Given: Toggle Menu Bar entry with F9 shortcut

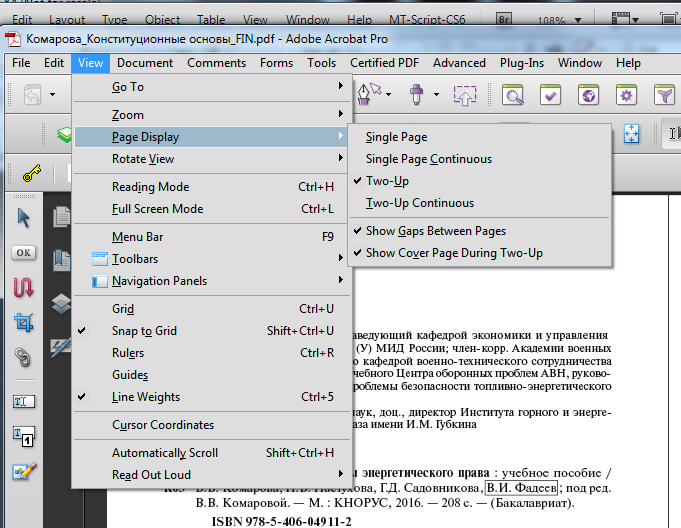Looking at the screenshot, I should pos(212,237).
